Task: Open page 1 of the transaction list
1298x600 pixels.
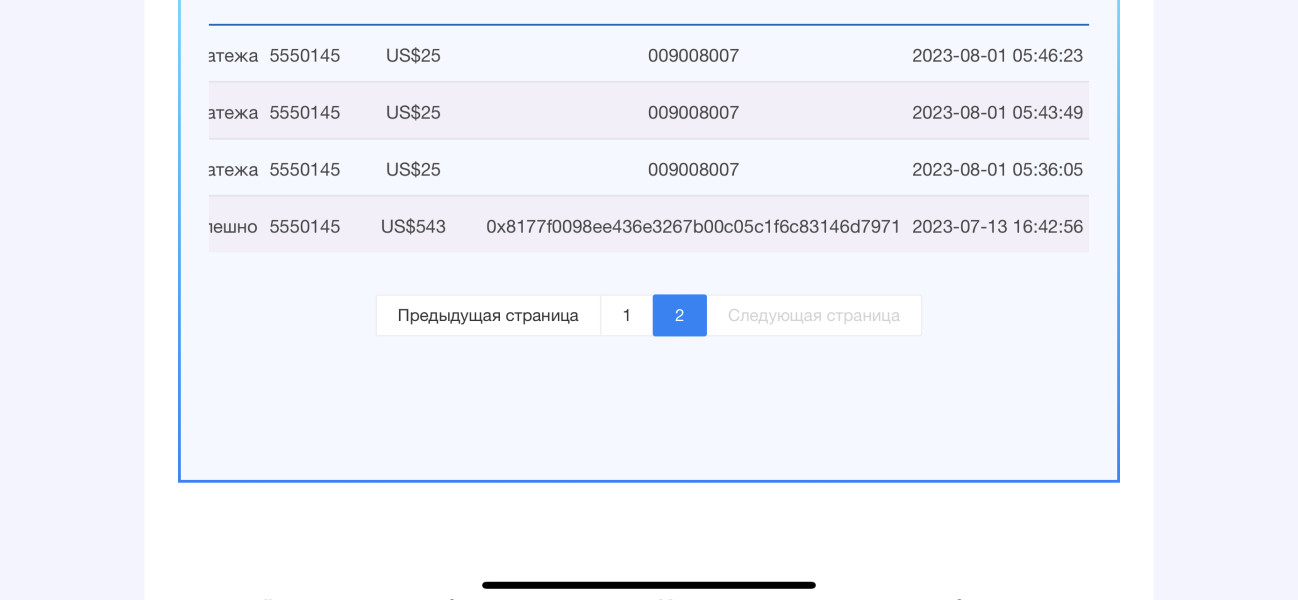Action: [x=627, y=315]
